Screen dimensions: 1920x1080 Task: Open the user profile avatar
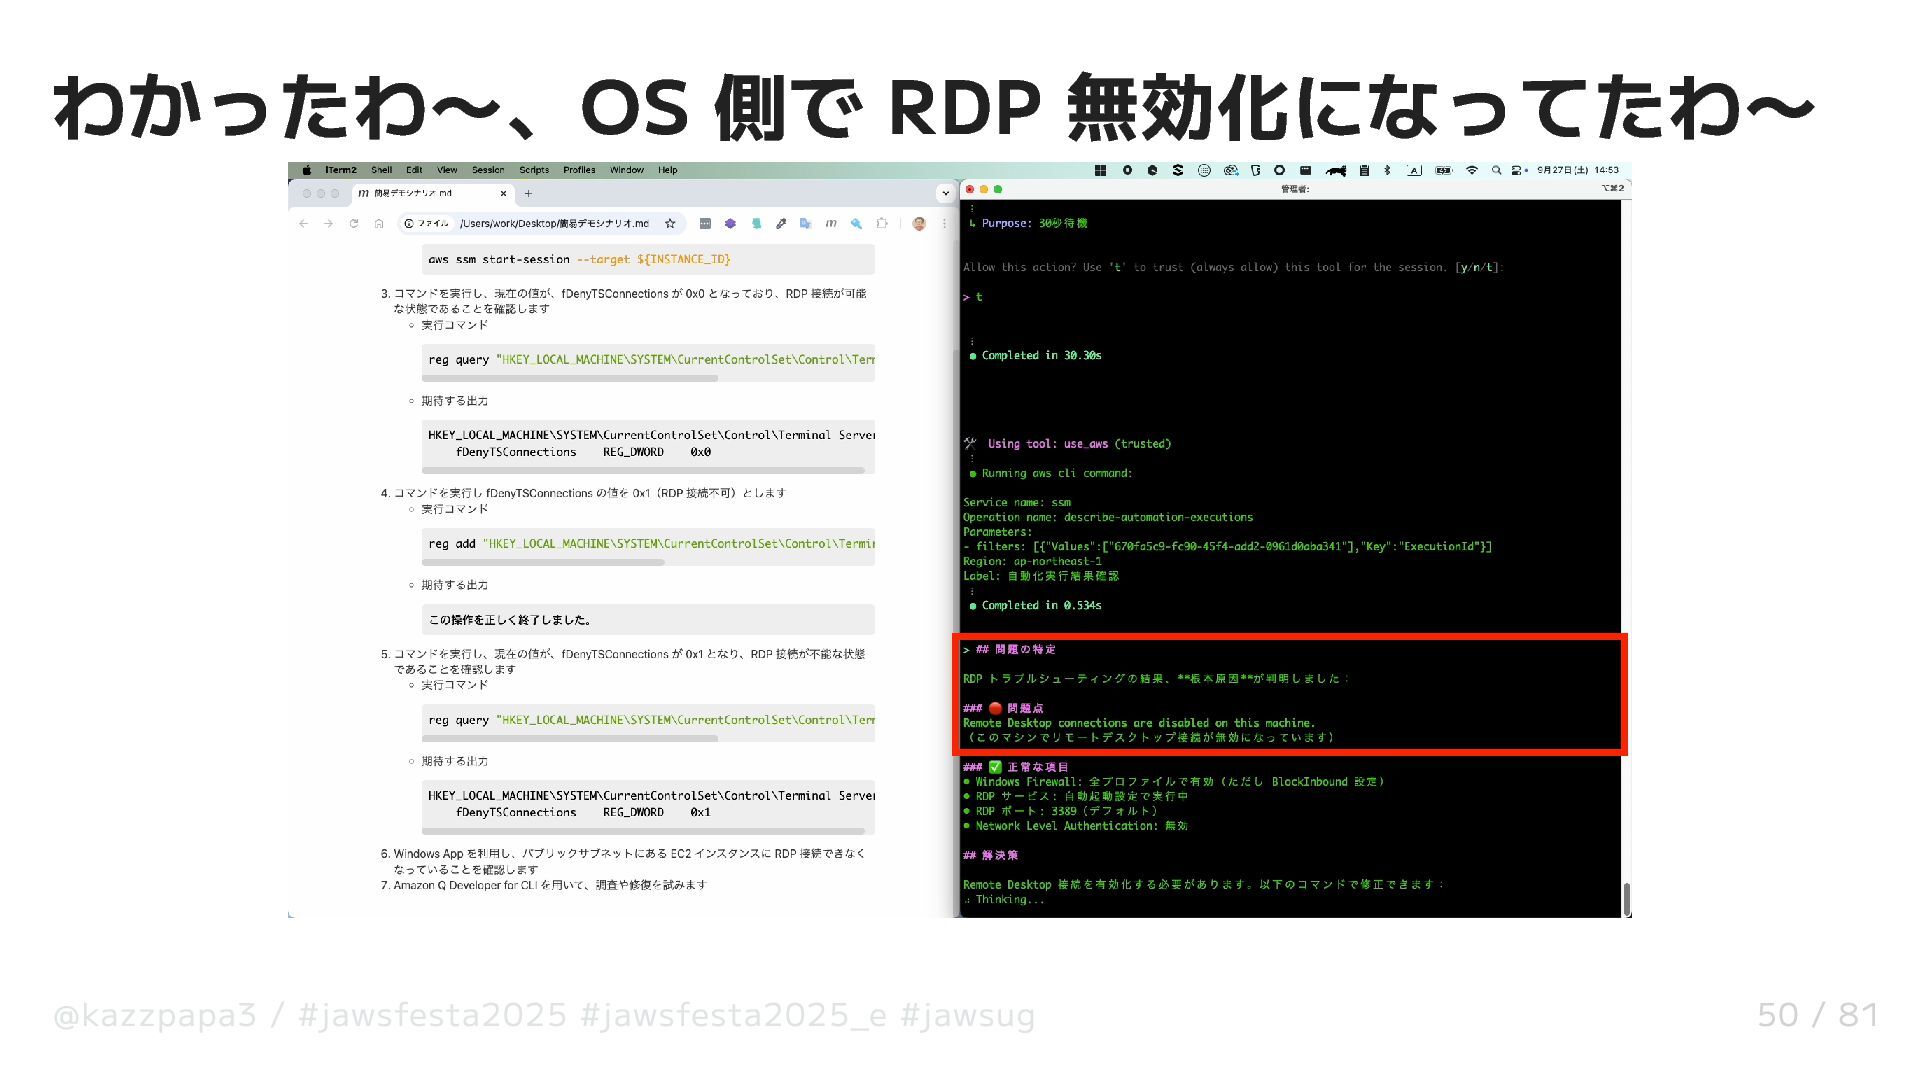pyautogui.click(x=919, y=224)
